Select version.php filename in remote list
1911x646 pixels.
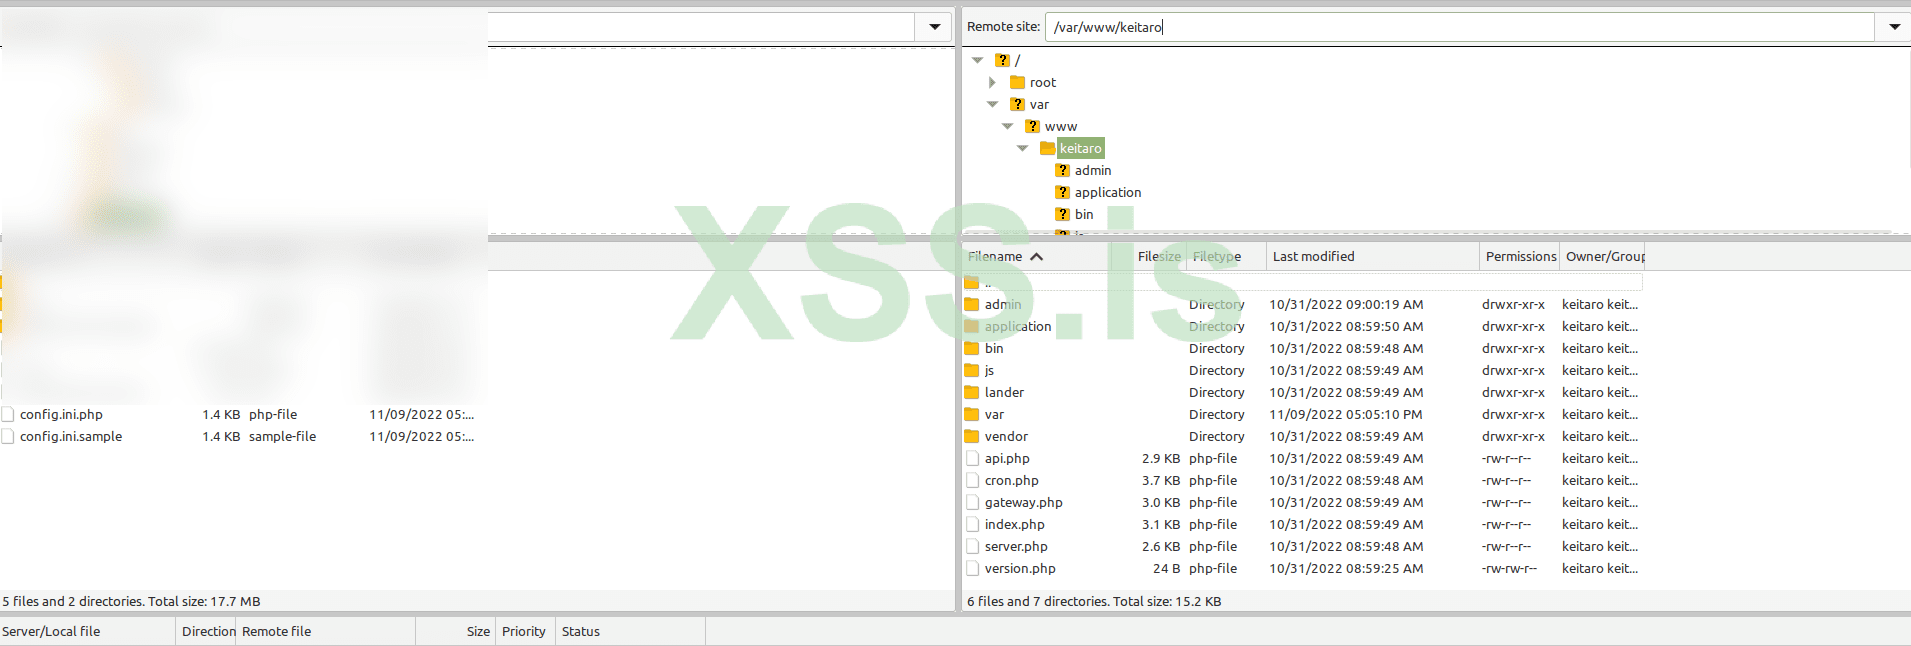click(1020, 568)
